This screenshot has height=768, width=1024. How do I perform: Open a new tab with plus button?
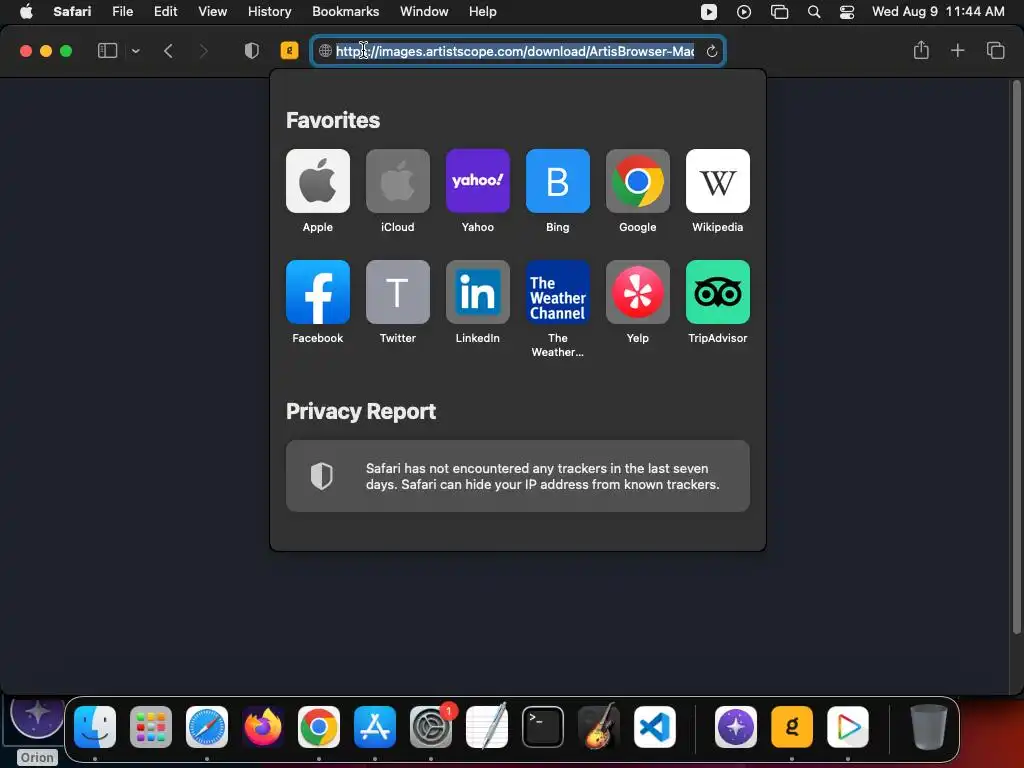pos(957,50)
